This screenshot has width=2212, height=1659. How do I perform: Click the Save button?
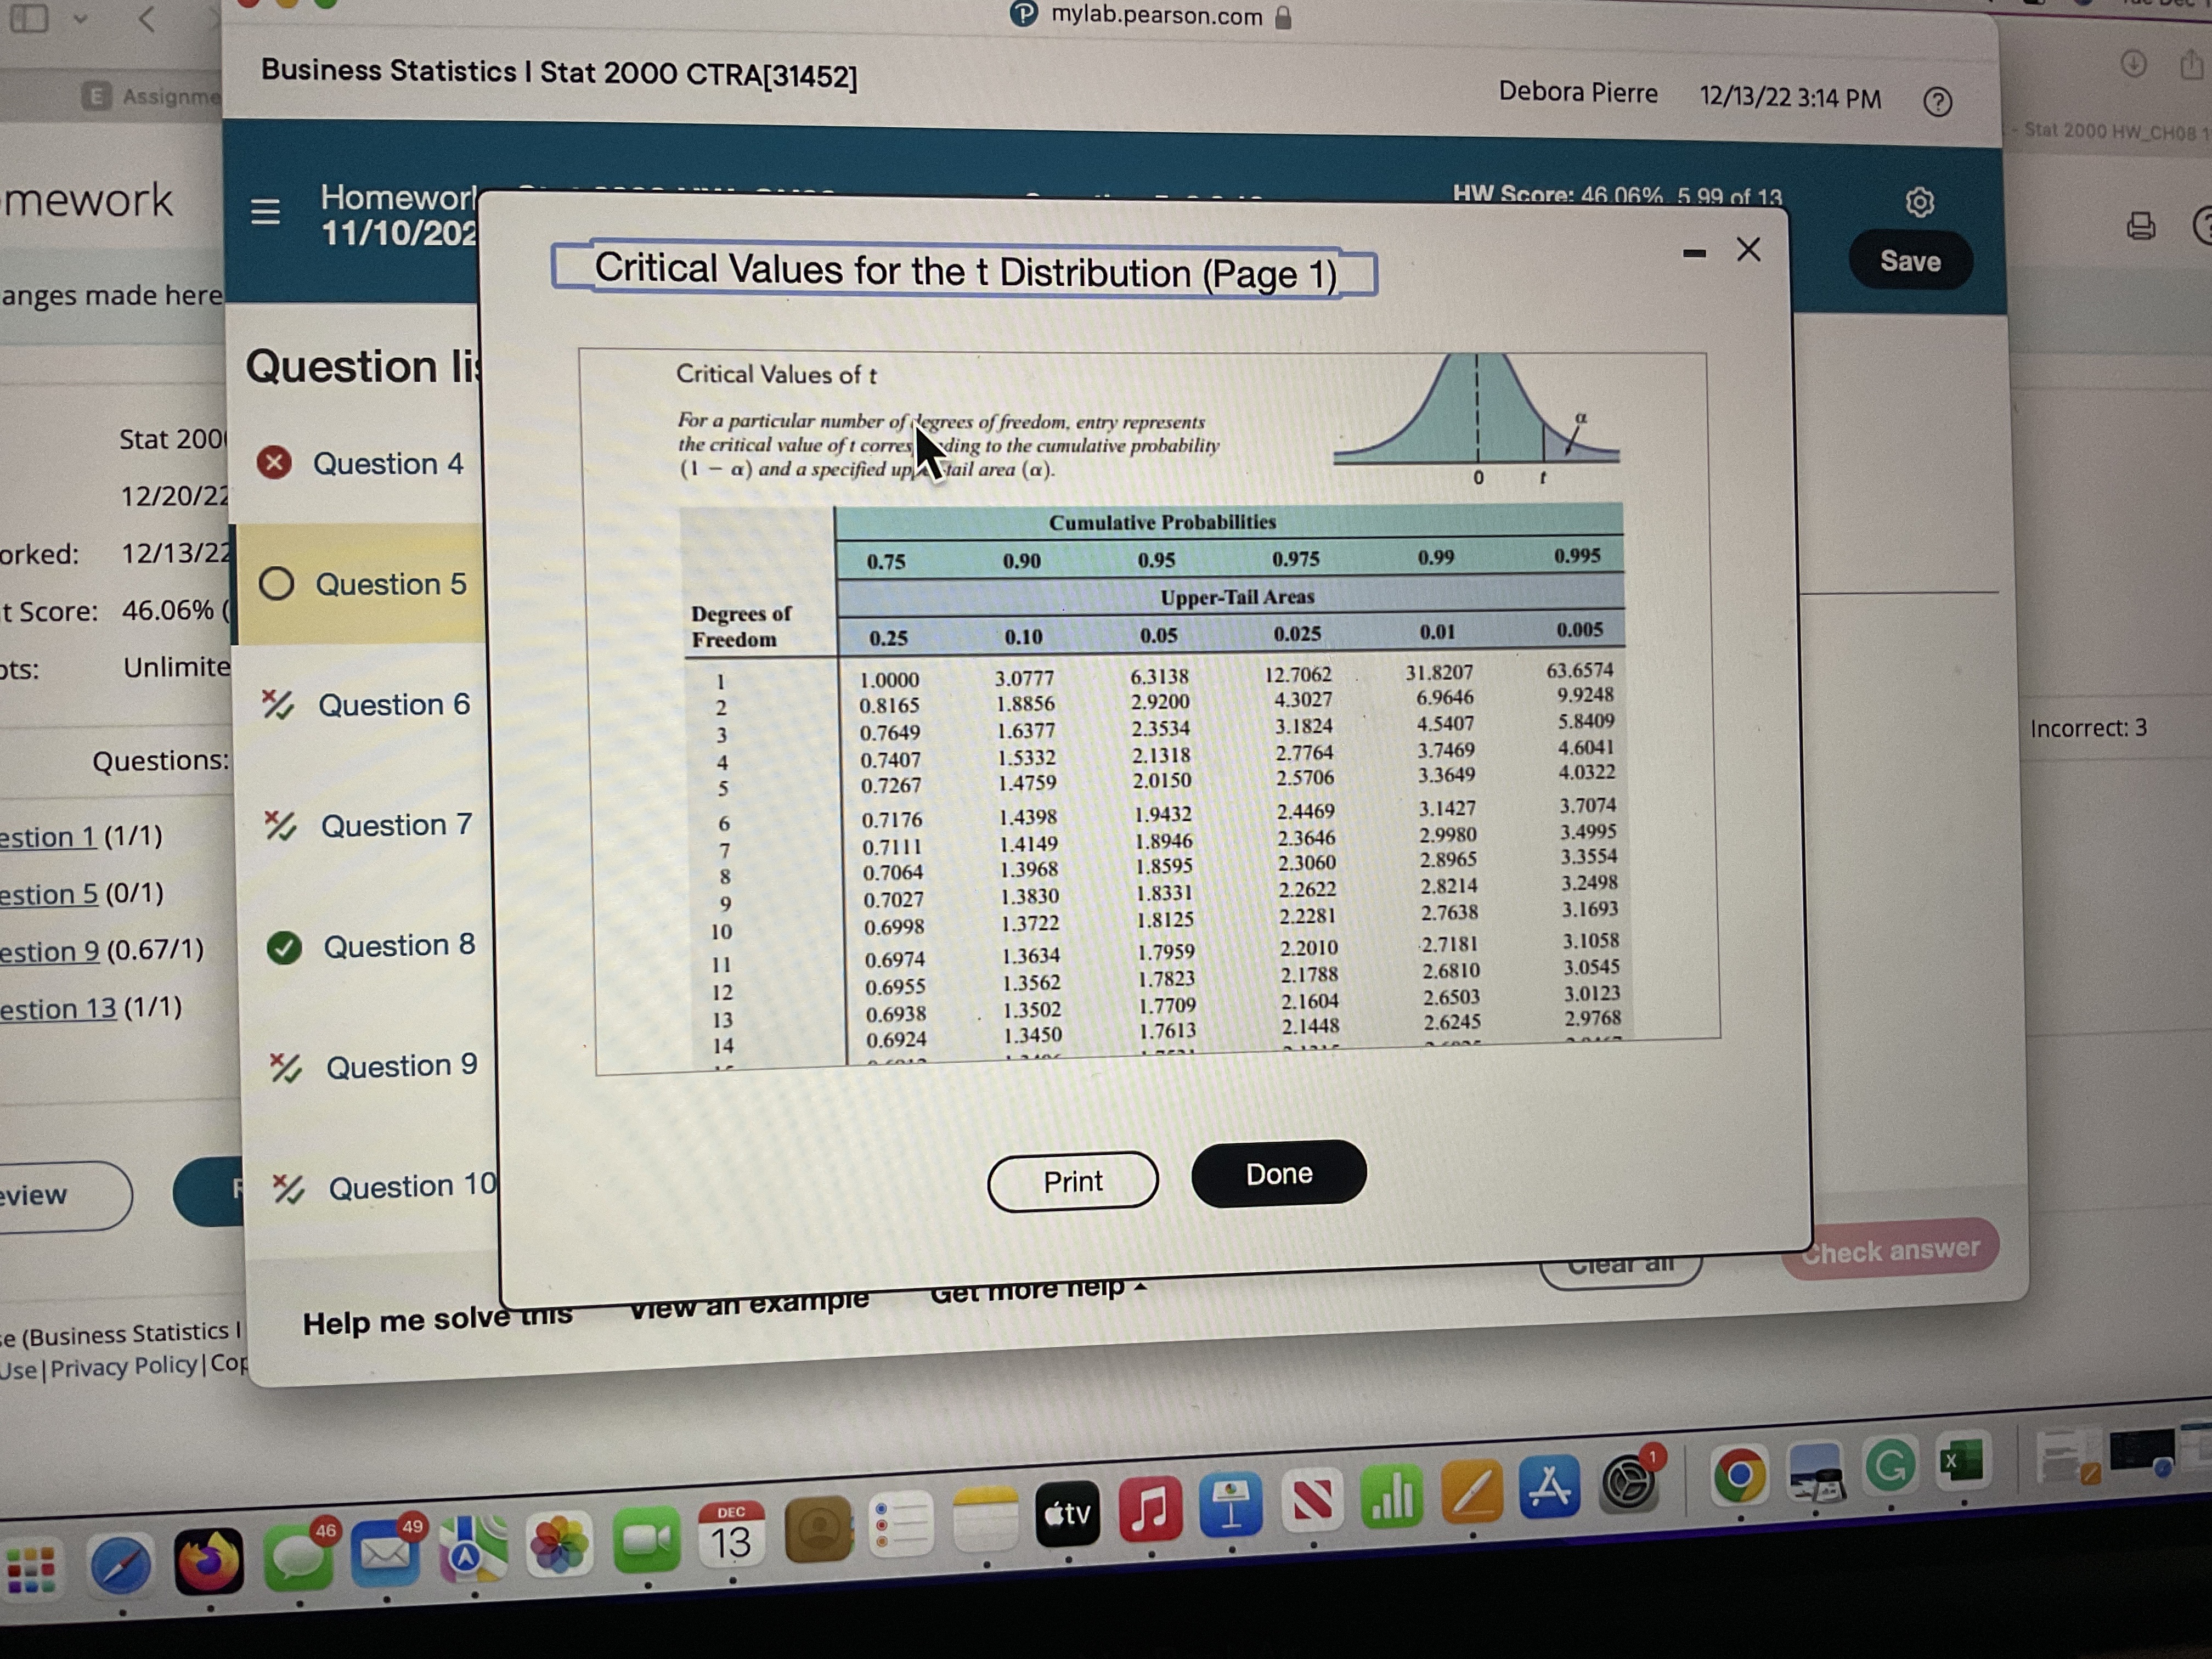pyautogui.click(x=1910, y=261)
